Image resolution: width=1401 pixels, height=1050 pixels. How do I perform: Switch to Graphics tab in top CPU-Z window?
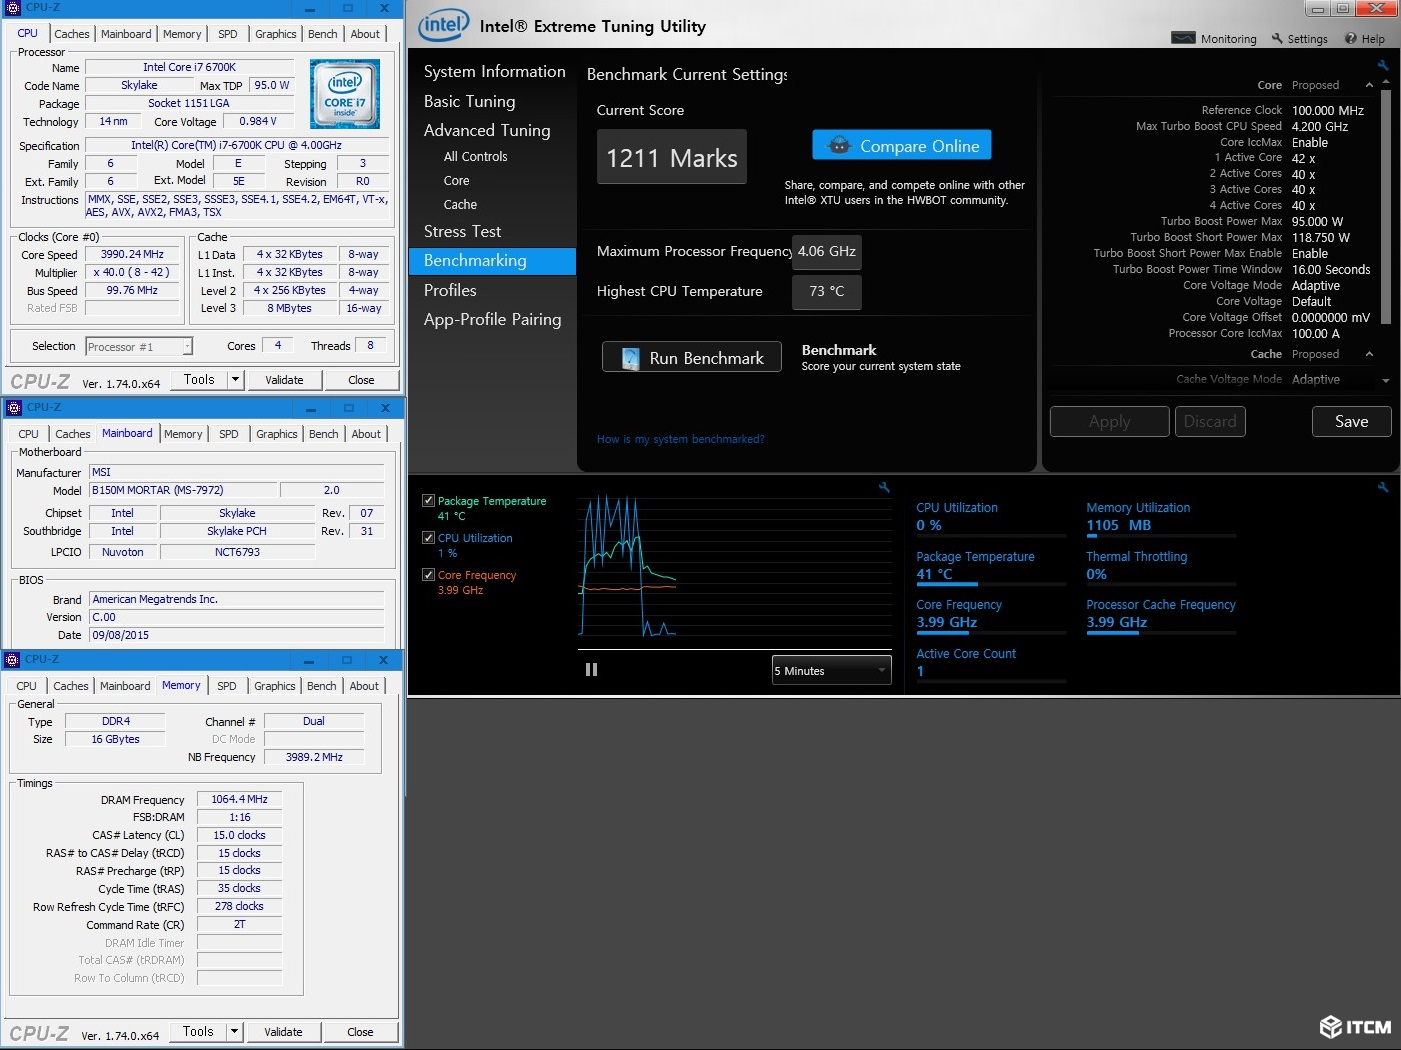pos(276,34)
